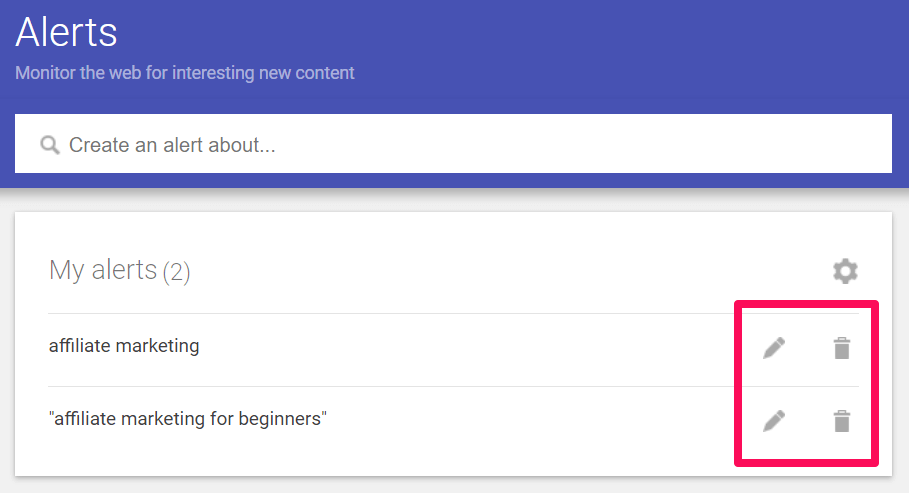Viewport: 909px width, 493px height.
Task: Click the alert count "(2)"
Action: pos(176,271)
